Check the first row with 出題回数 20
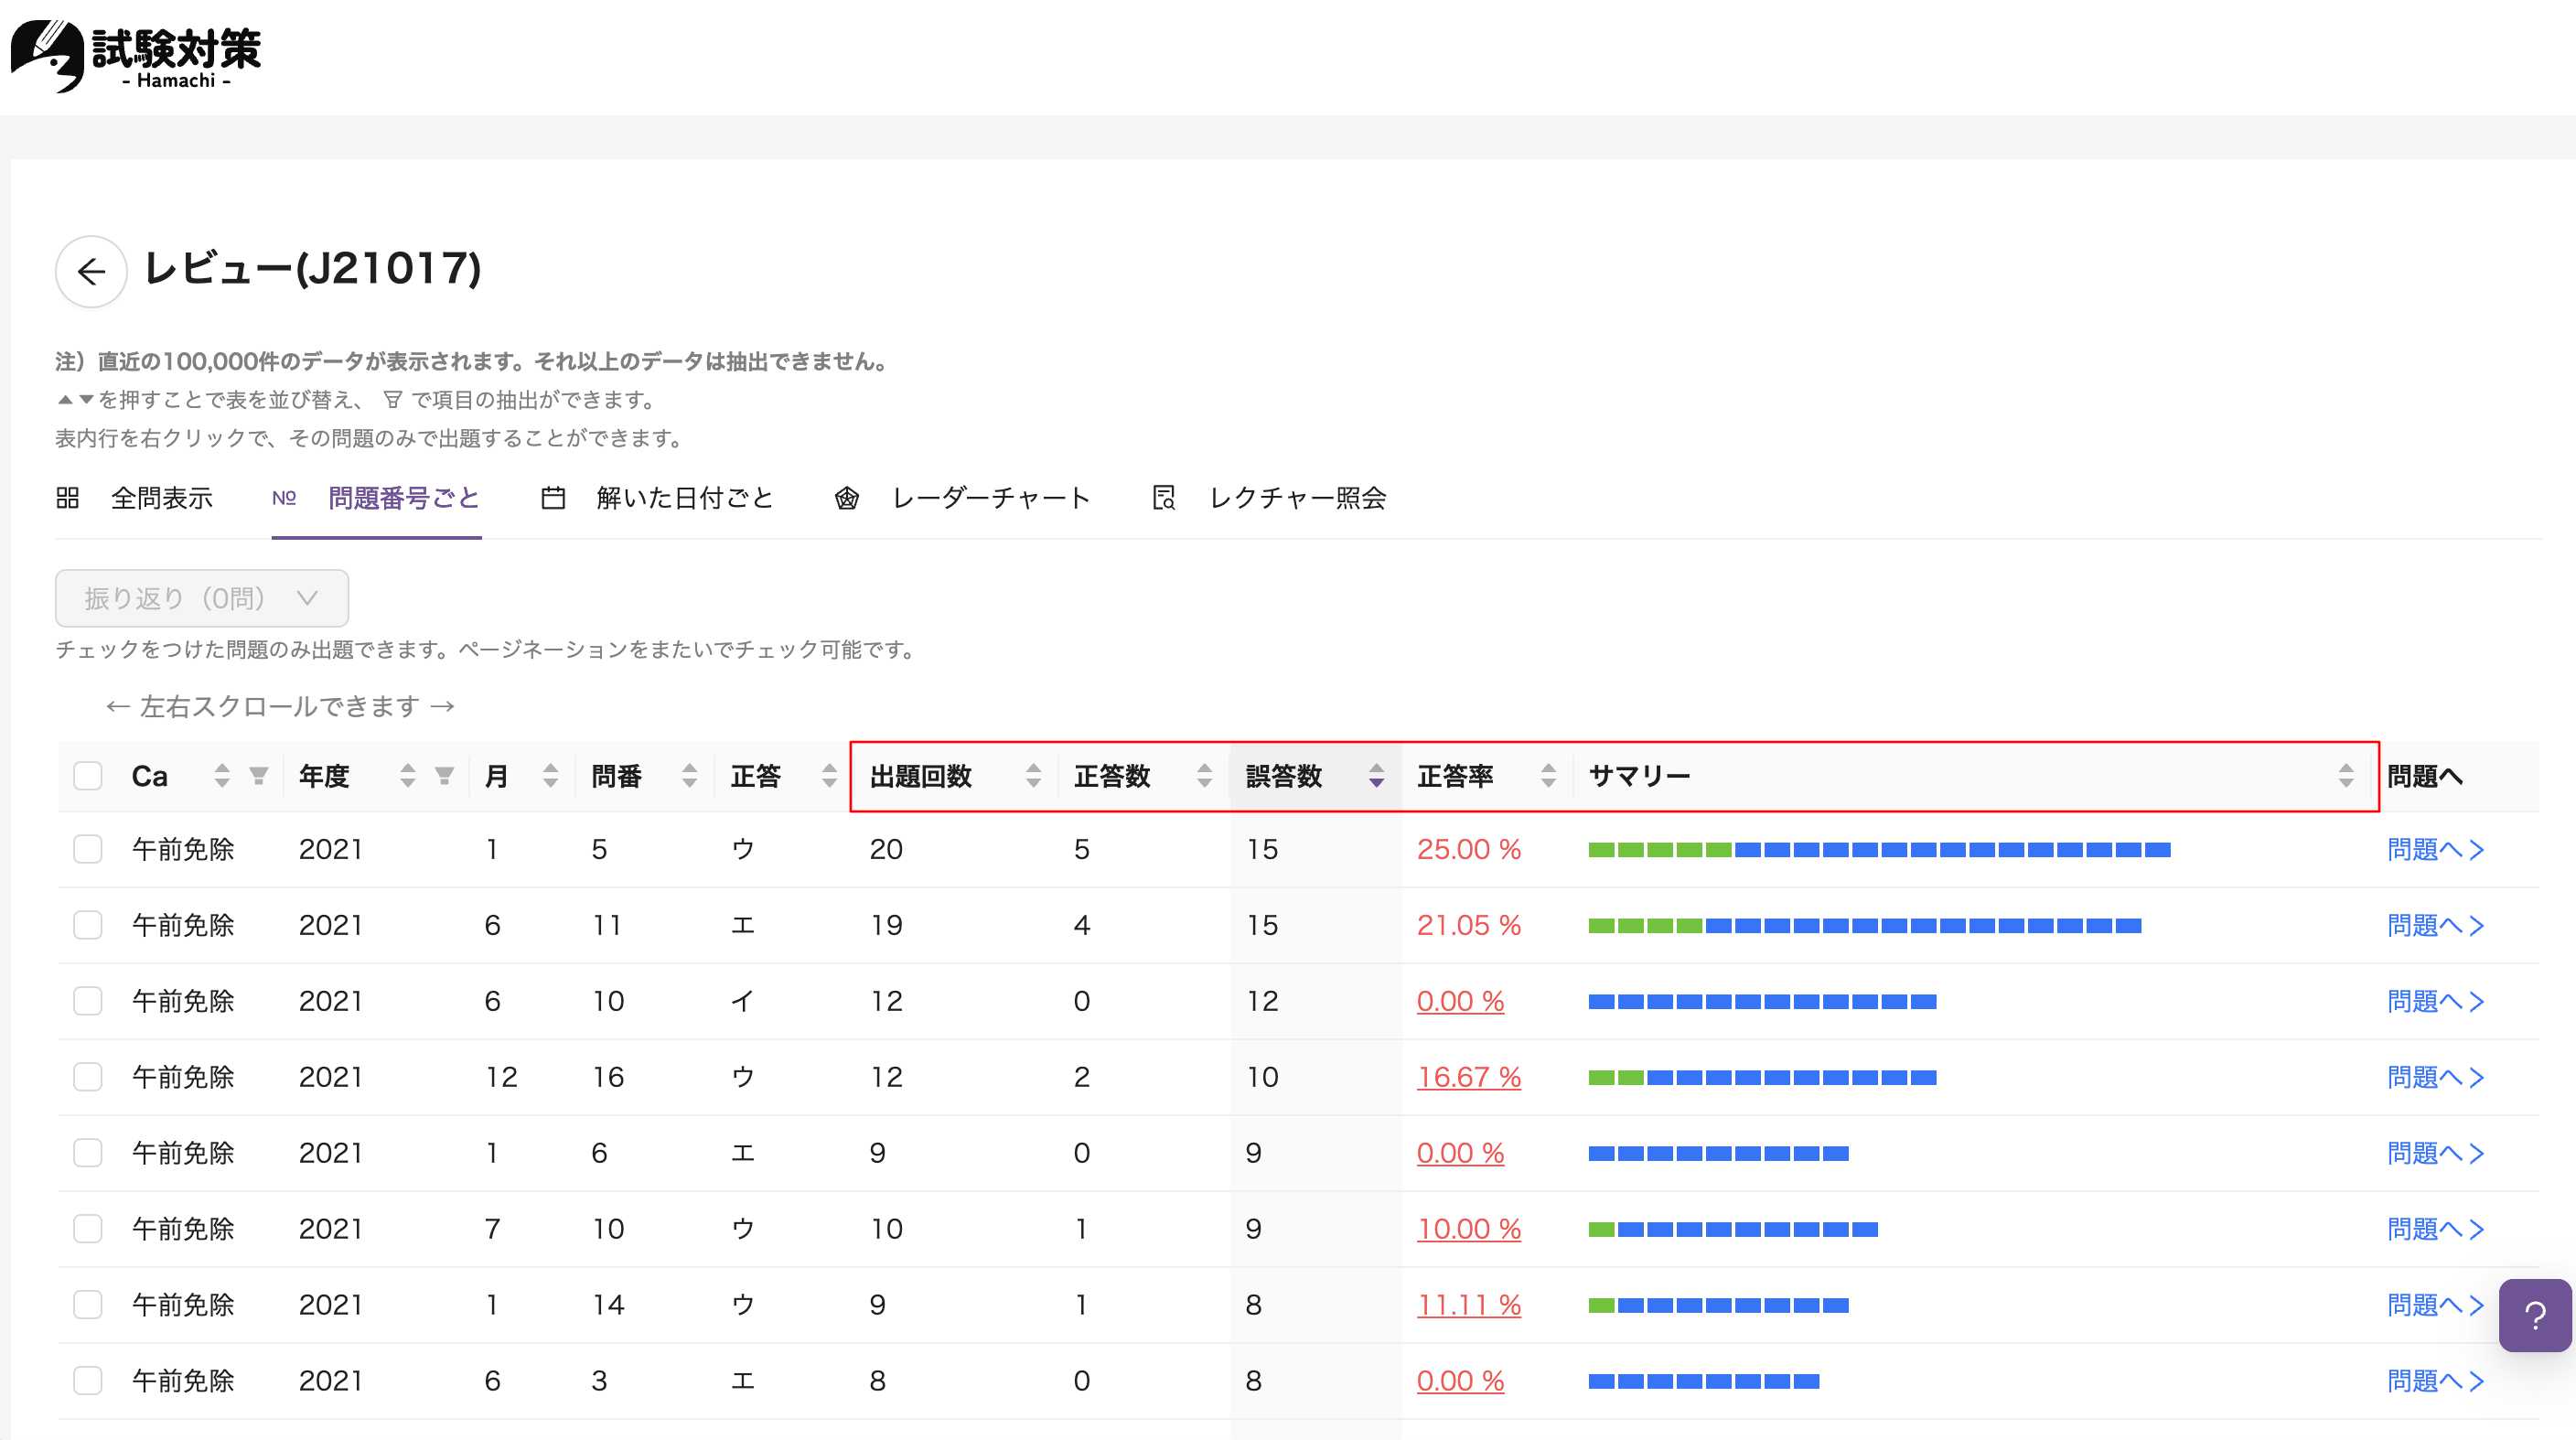This screenshot has height=1440, width=2576. click(x=88, y=849)
